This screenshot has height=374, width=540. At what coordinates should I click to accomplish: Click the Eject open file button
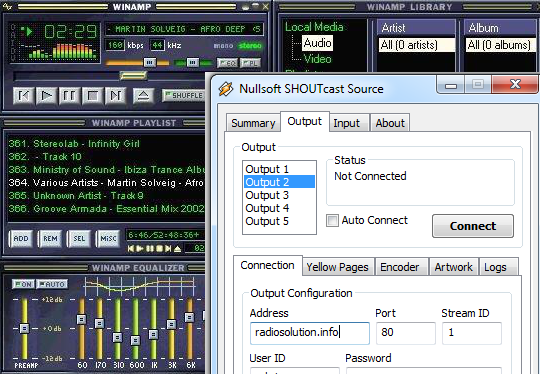(x=144, y=95)
